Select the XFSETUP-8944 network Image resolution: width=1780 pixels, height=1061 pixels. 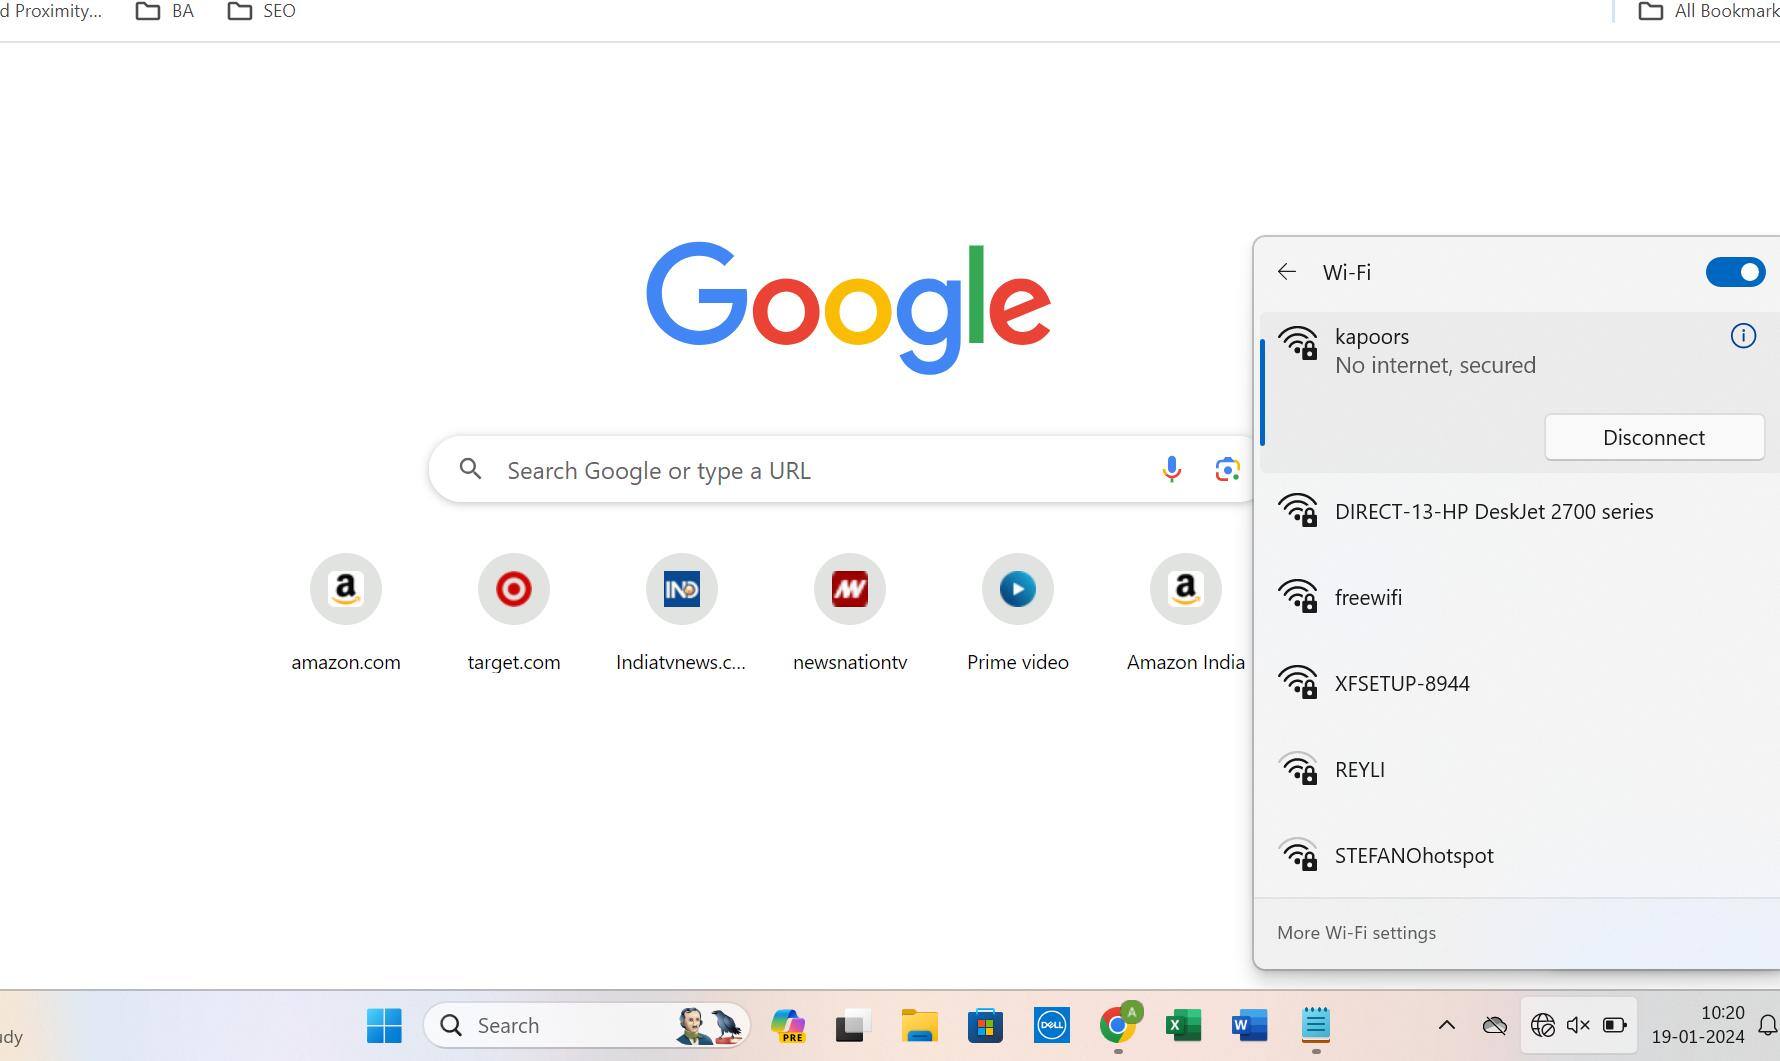click(1401, 683)
